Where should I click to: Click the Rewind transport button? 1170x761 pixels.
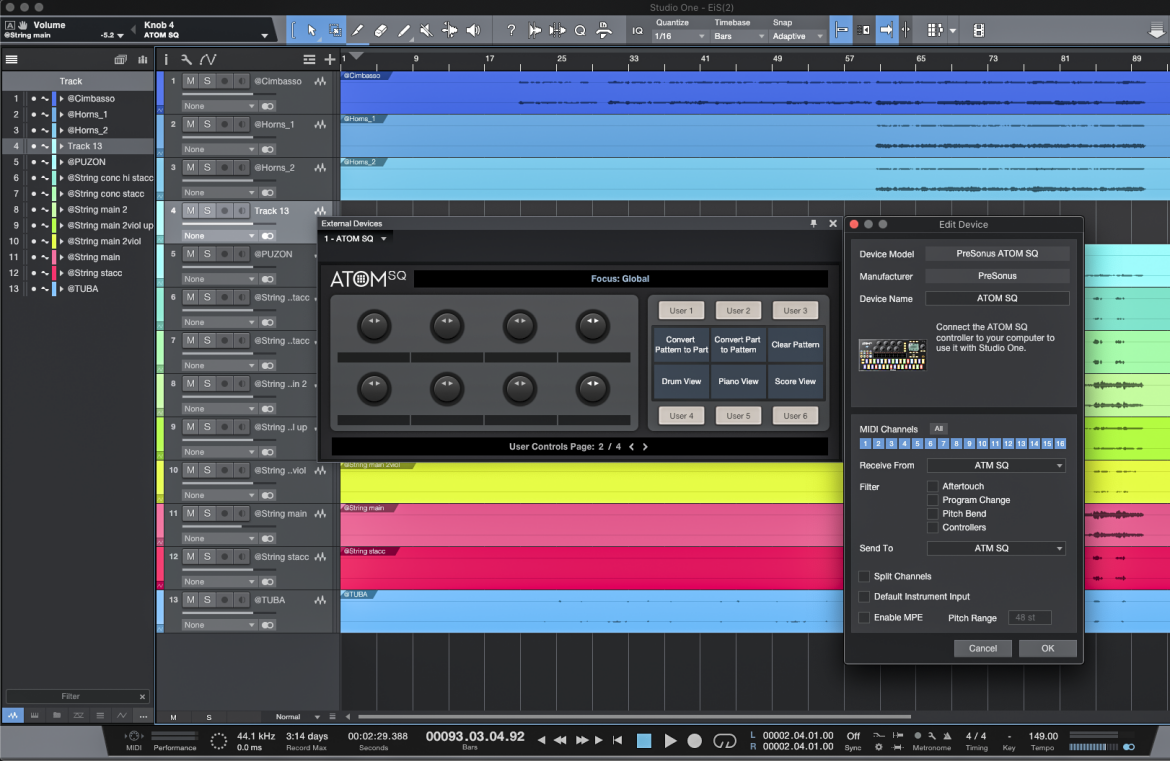coord(559,741)
